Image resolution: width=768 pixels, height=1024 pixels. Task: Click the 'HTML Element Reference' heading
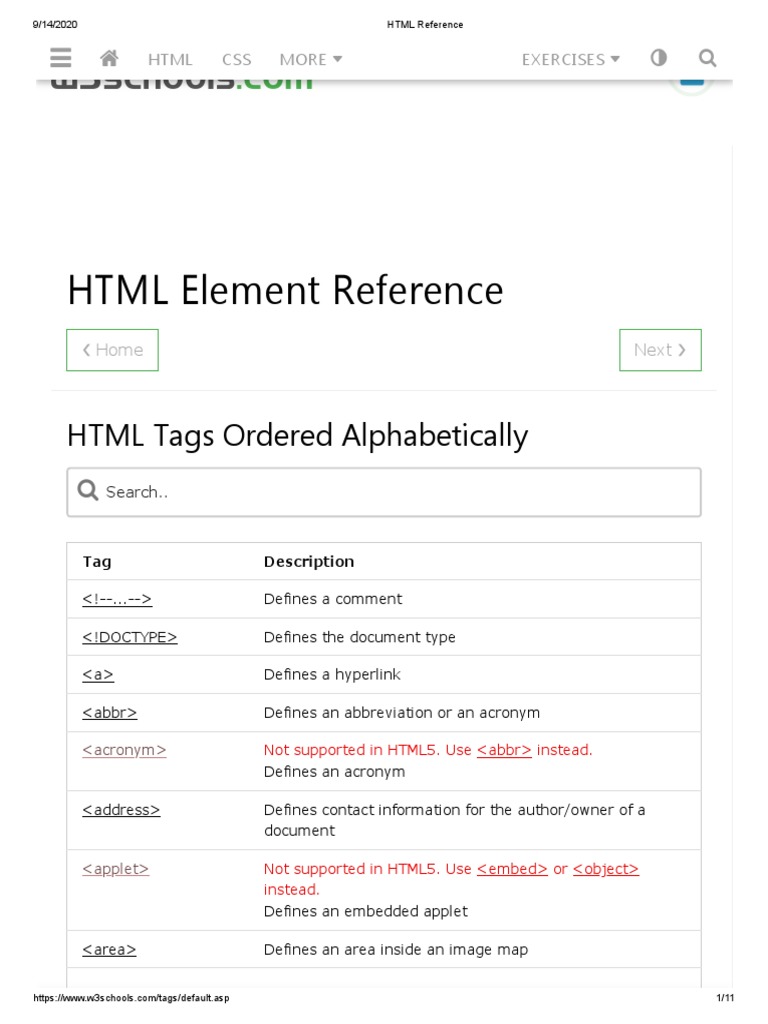[x=285, y=290]
